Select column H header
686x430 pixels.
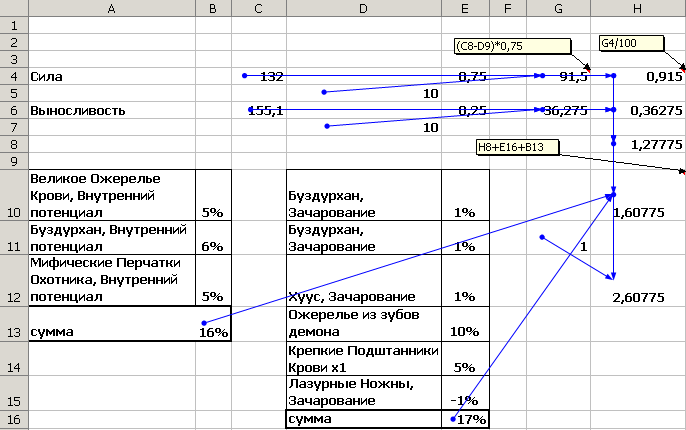638,8
